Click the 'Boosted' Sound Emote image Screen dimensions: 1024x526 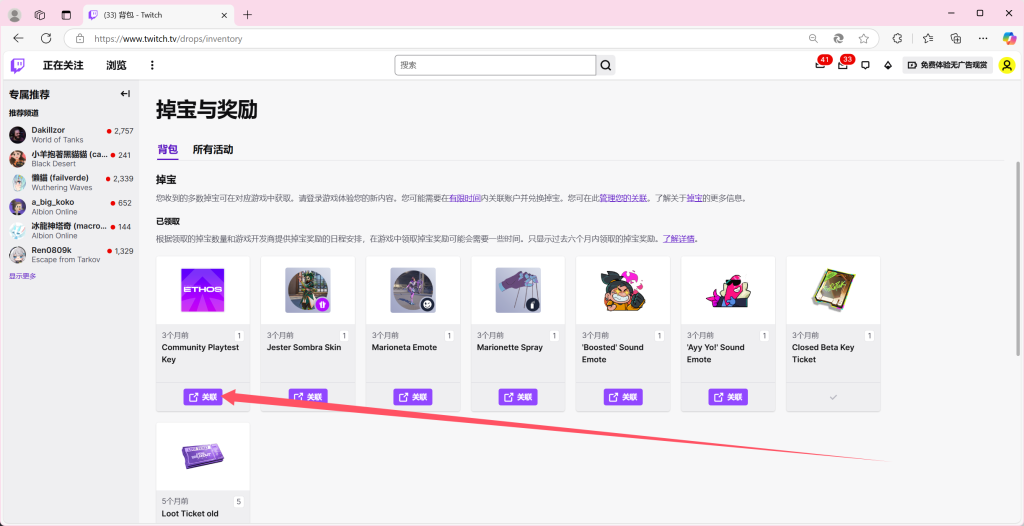[622, 290]
